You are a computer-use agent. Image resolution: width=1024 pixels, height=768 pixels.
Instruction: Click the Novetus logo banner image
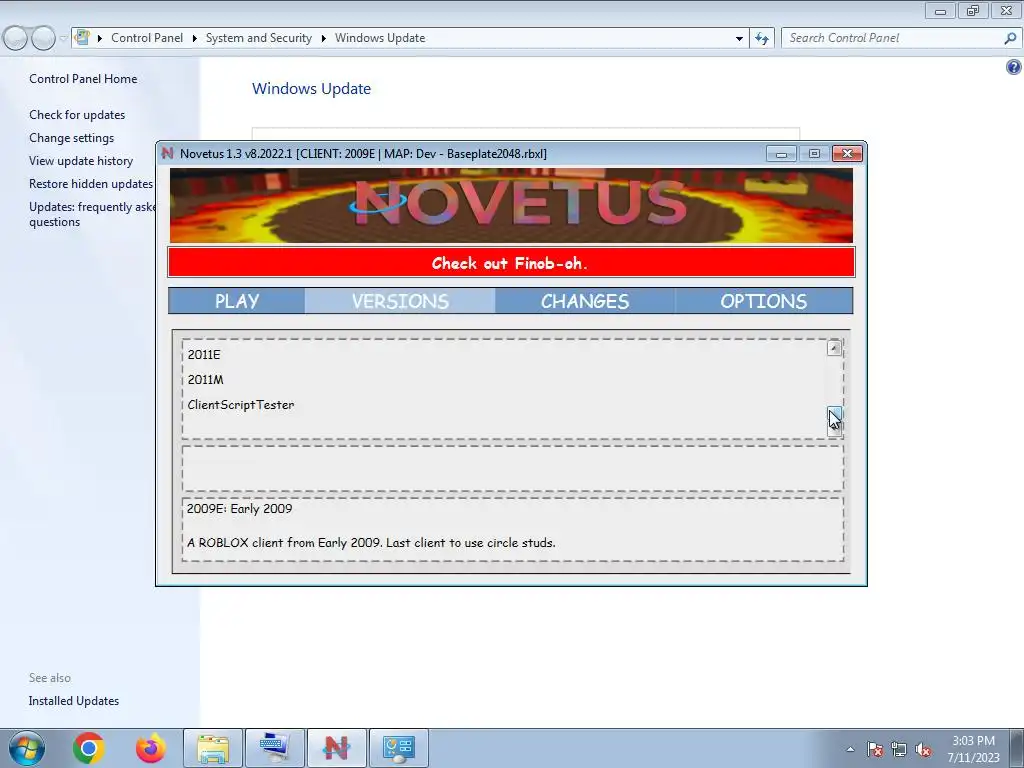tap(511, 205)
